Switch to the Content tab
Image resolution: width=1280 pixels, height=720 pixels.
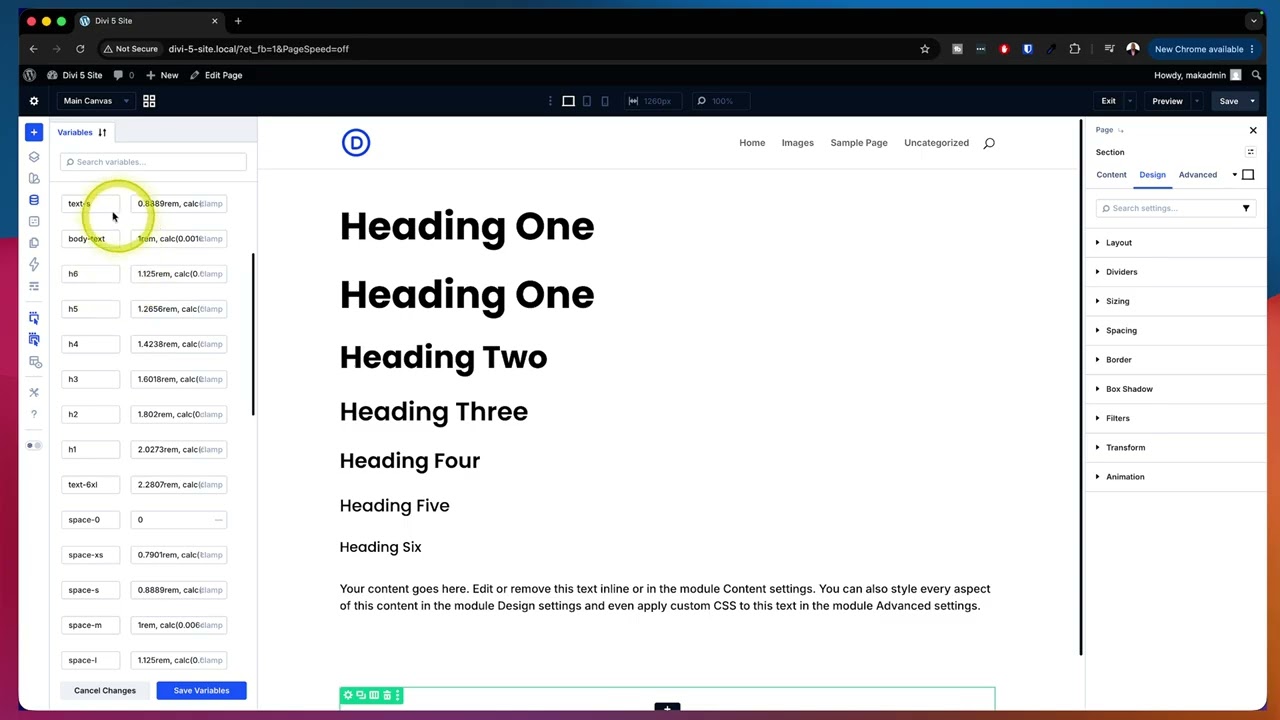click(x=1111, y=175)
